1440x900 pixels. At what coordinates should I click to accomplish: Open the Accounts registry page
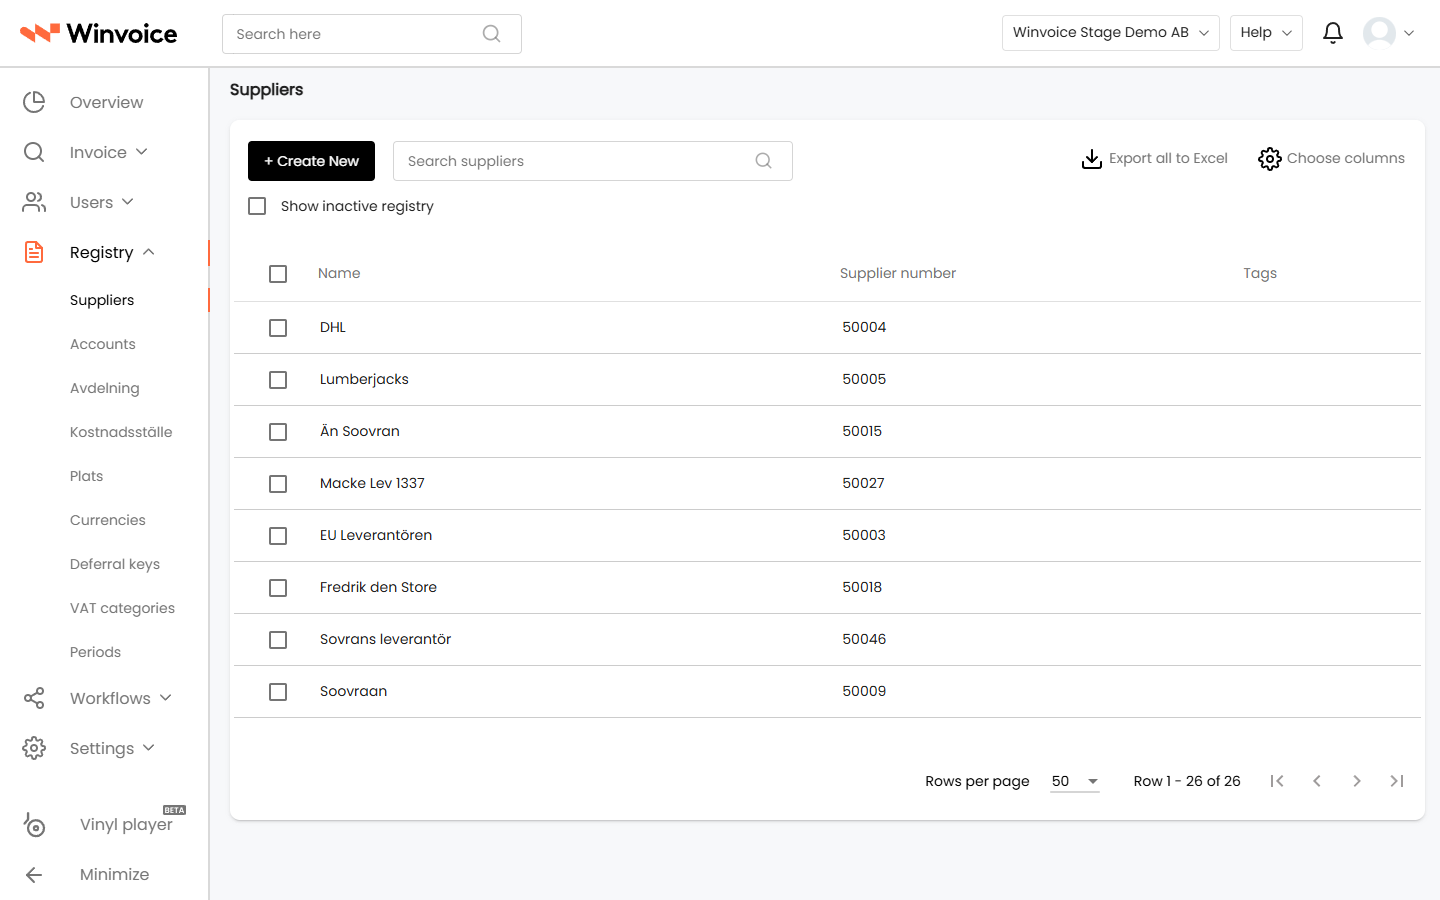click(103, 344)
